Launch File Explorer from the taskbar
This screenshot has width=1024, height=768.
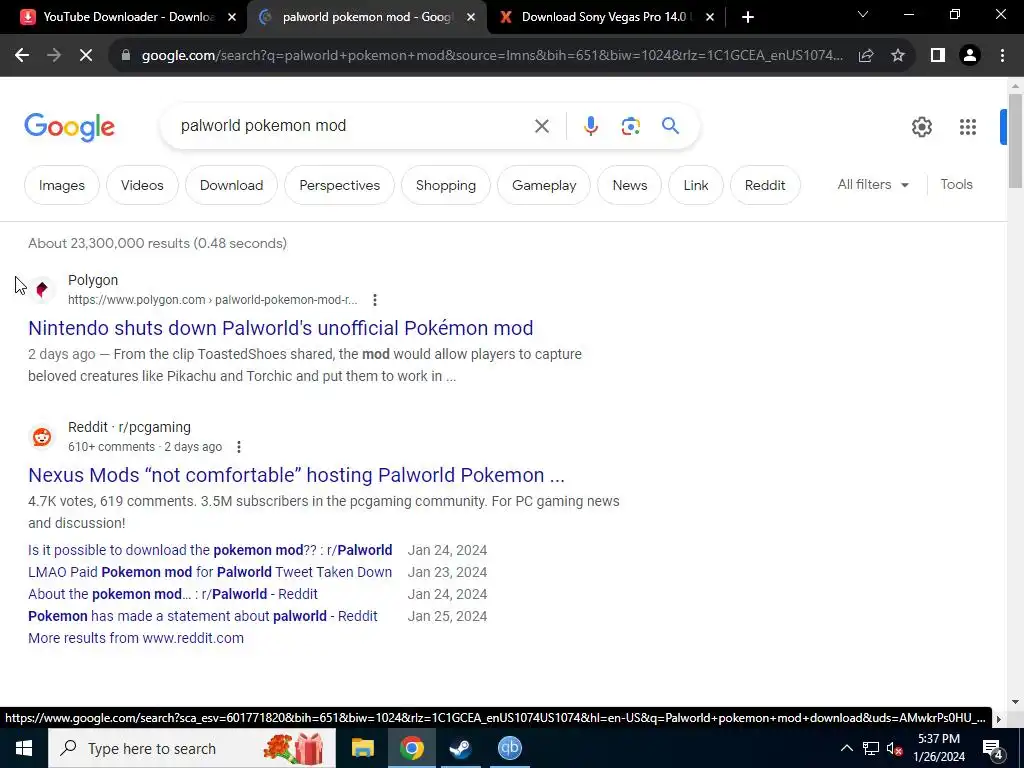point(362,748)
